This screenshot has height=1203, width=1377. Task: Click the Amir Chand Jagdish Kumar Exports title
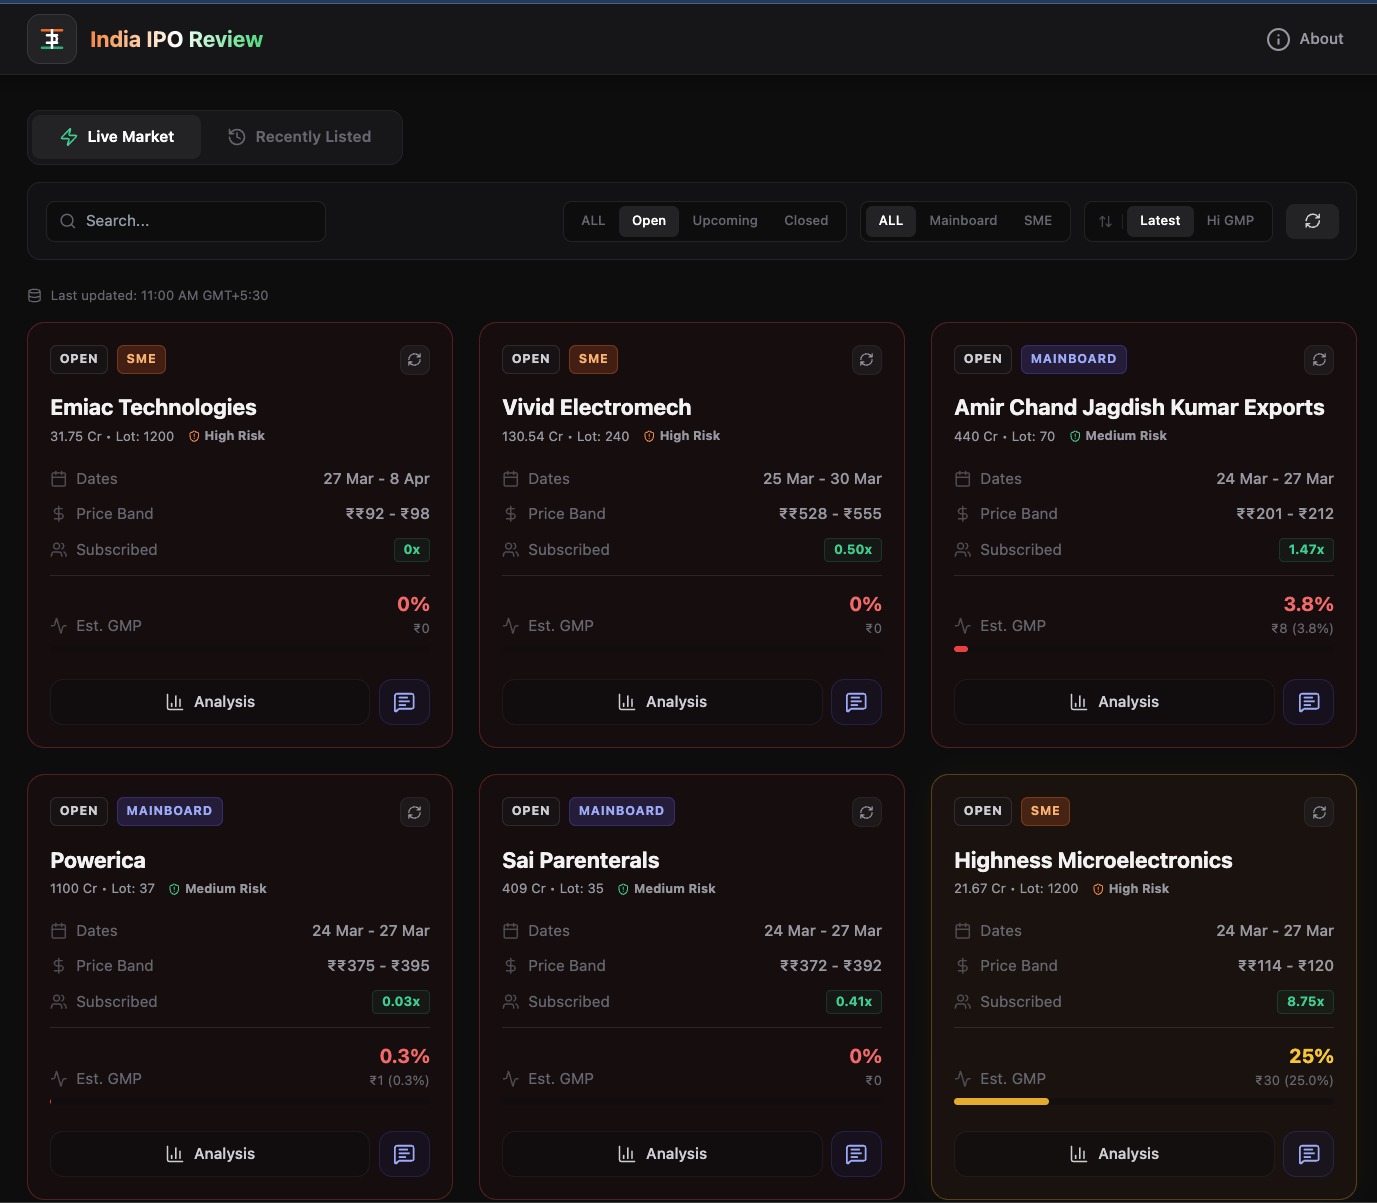[x=1139, y=407]
